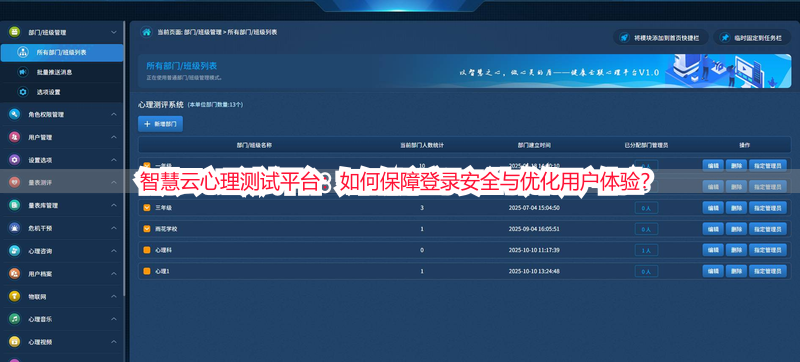Screen dimensions: 800x362
Task: Click the 所有部门/班级列表 org-chart icon
Action: [x=22, y=53]
